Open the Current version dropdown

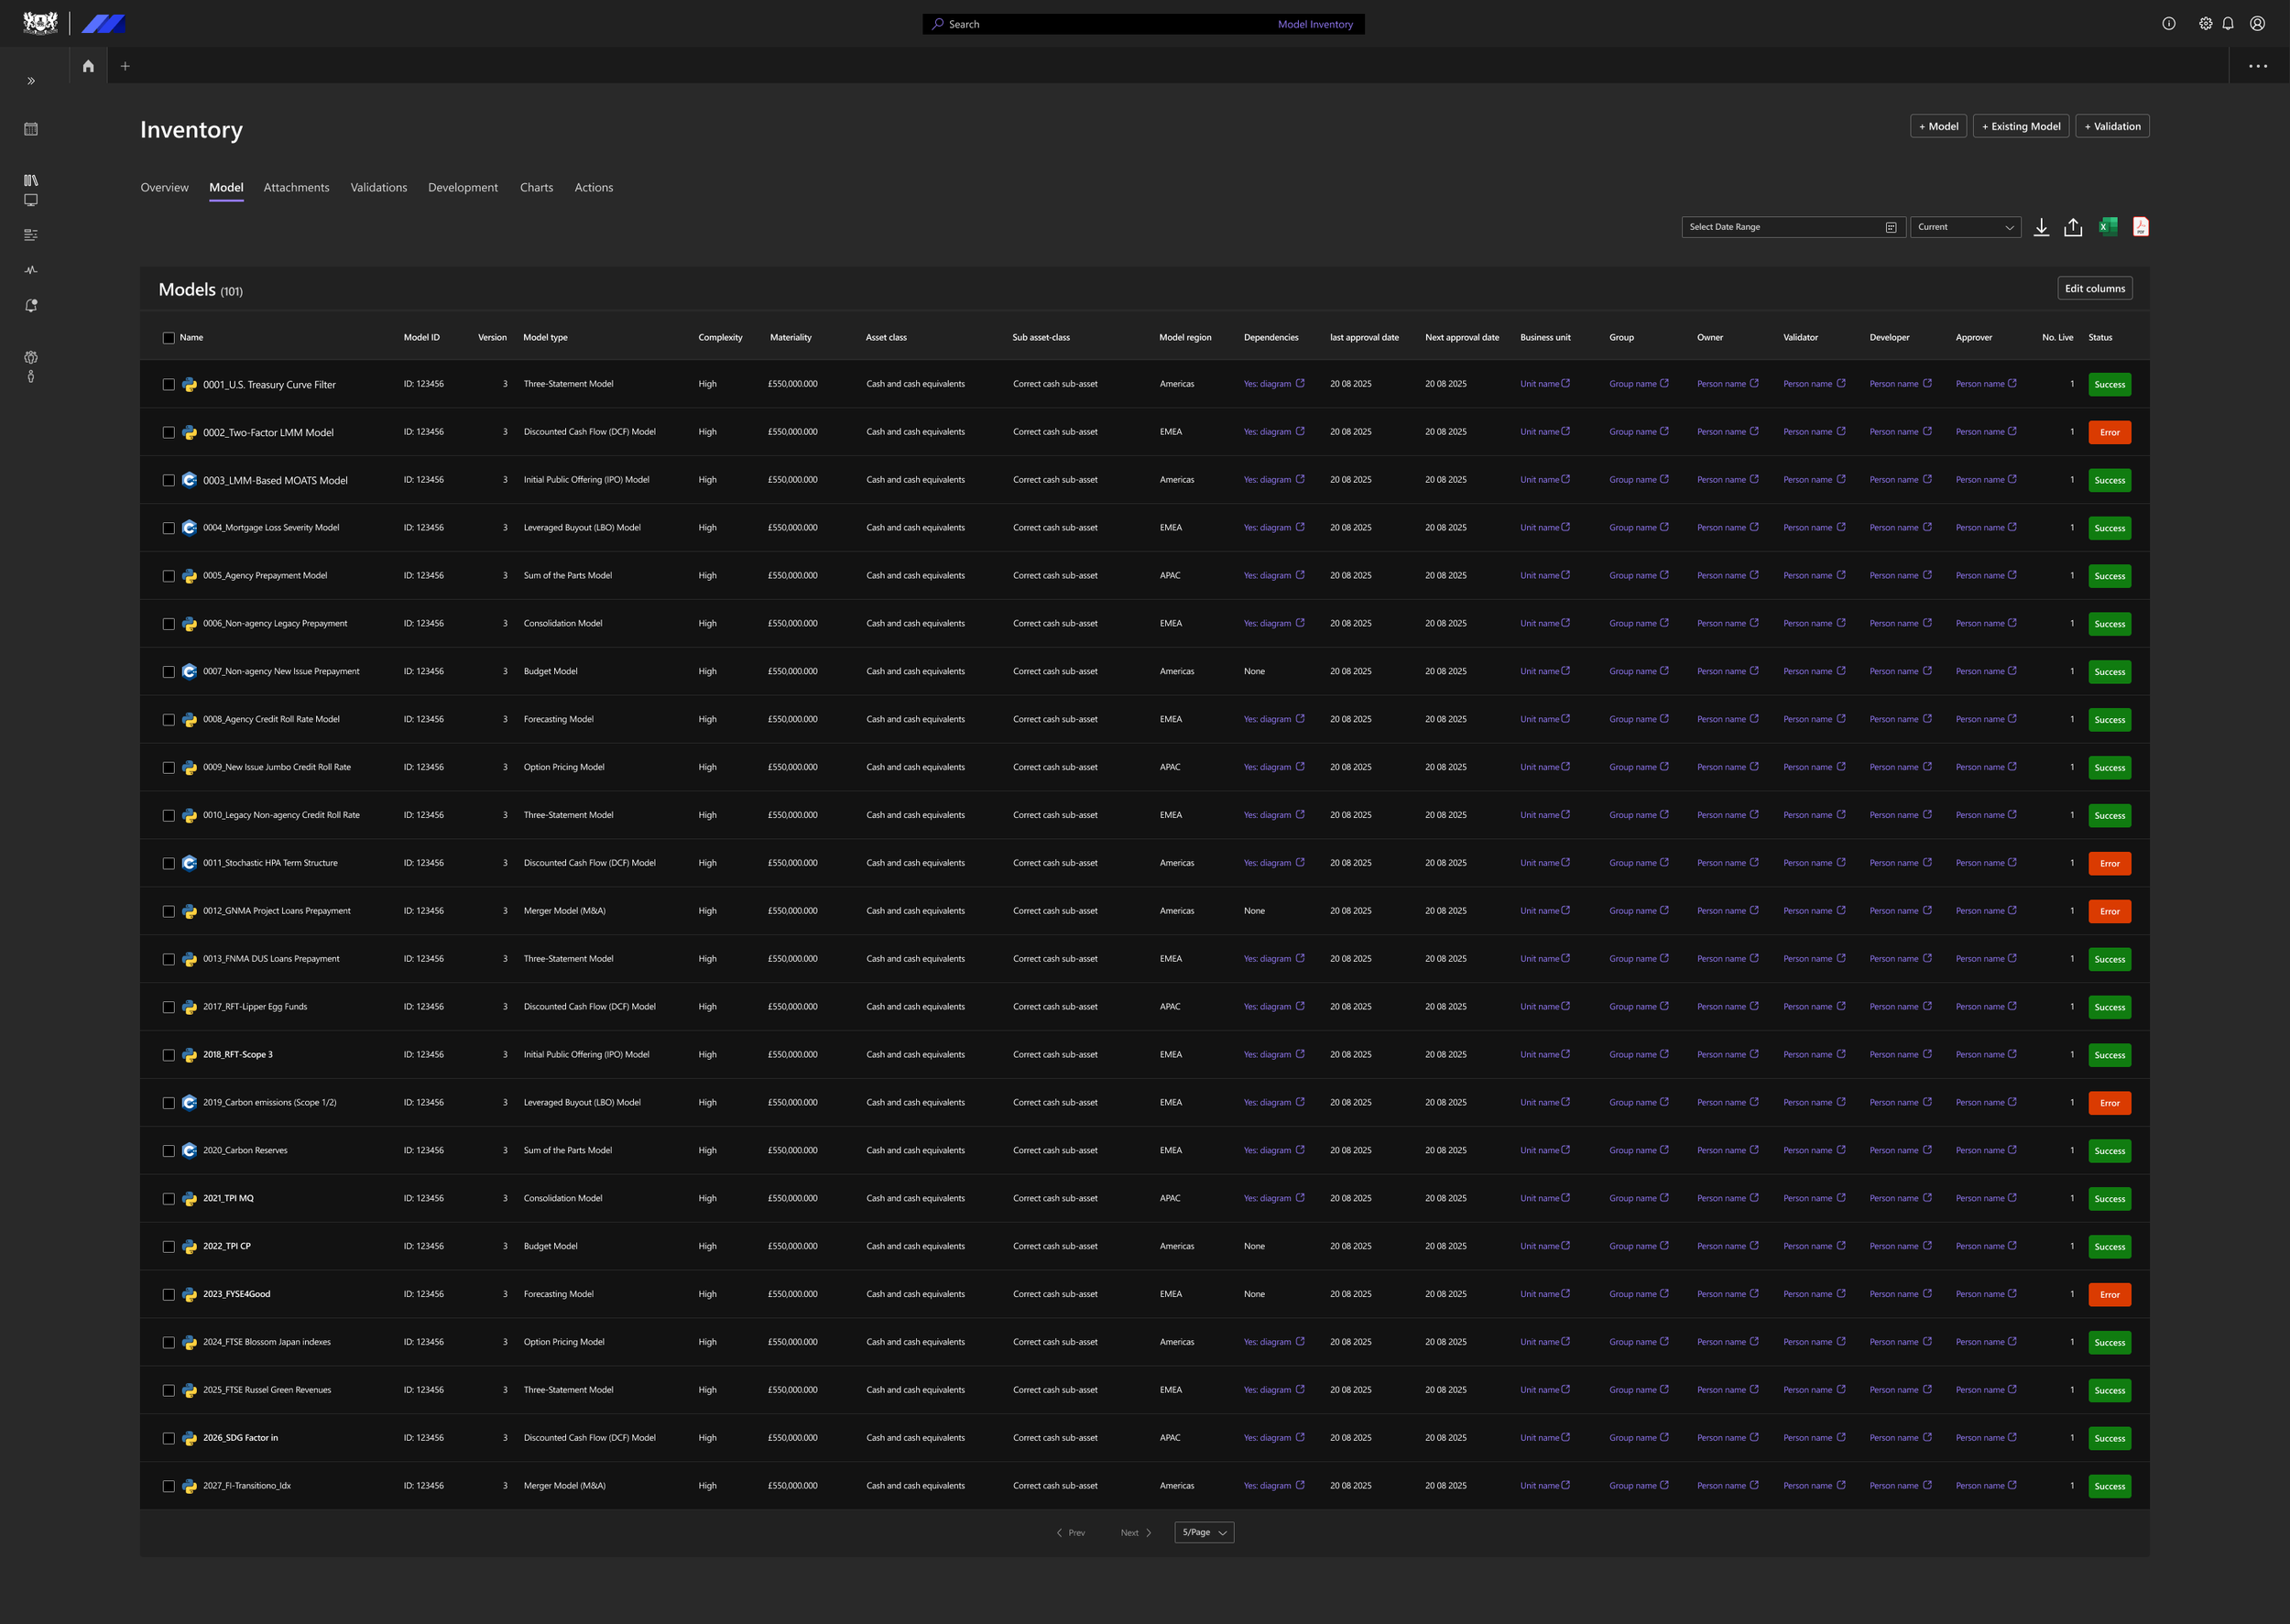tap(1965, 227)
